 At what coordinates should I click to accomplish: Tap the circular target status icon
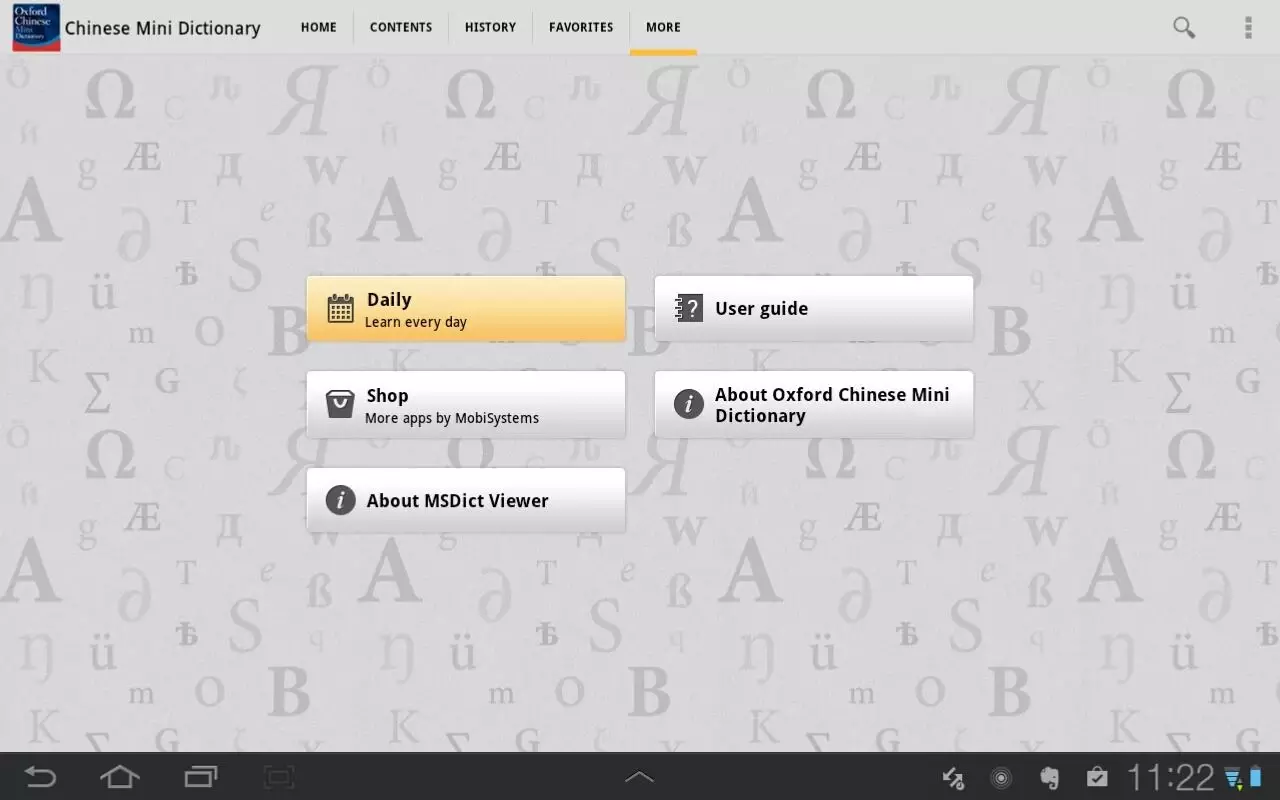tap(1001, 778)
